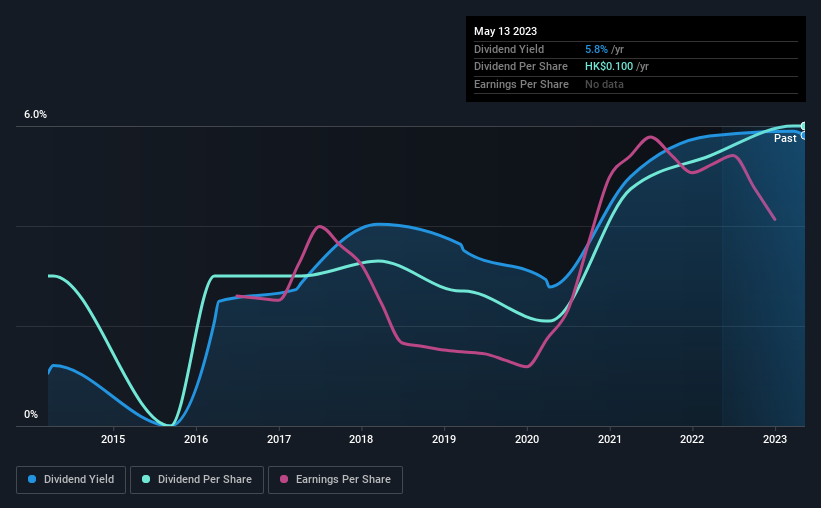The image size is (821, 508).
Task: Toggle the Dividend Yield legend button
Action: tap(71, 480)
